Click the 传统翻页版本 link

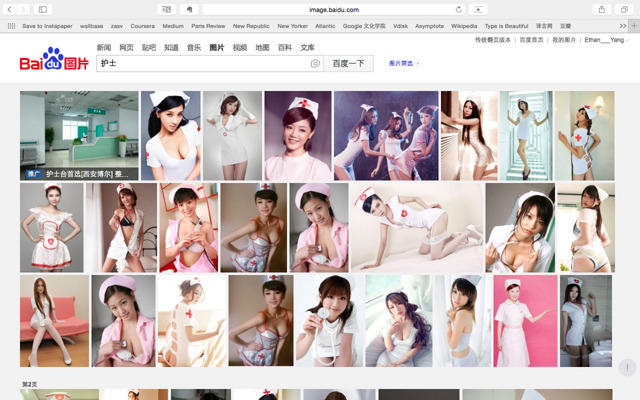tap(493, 40)
